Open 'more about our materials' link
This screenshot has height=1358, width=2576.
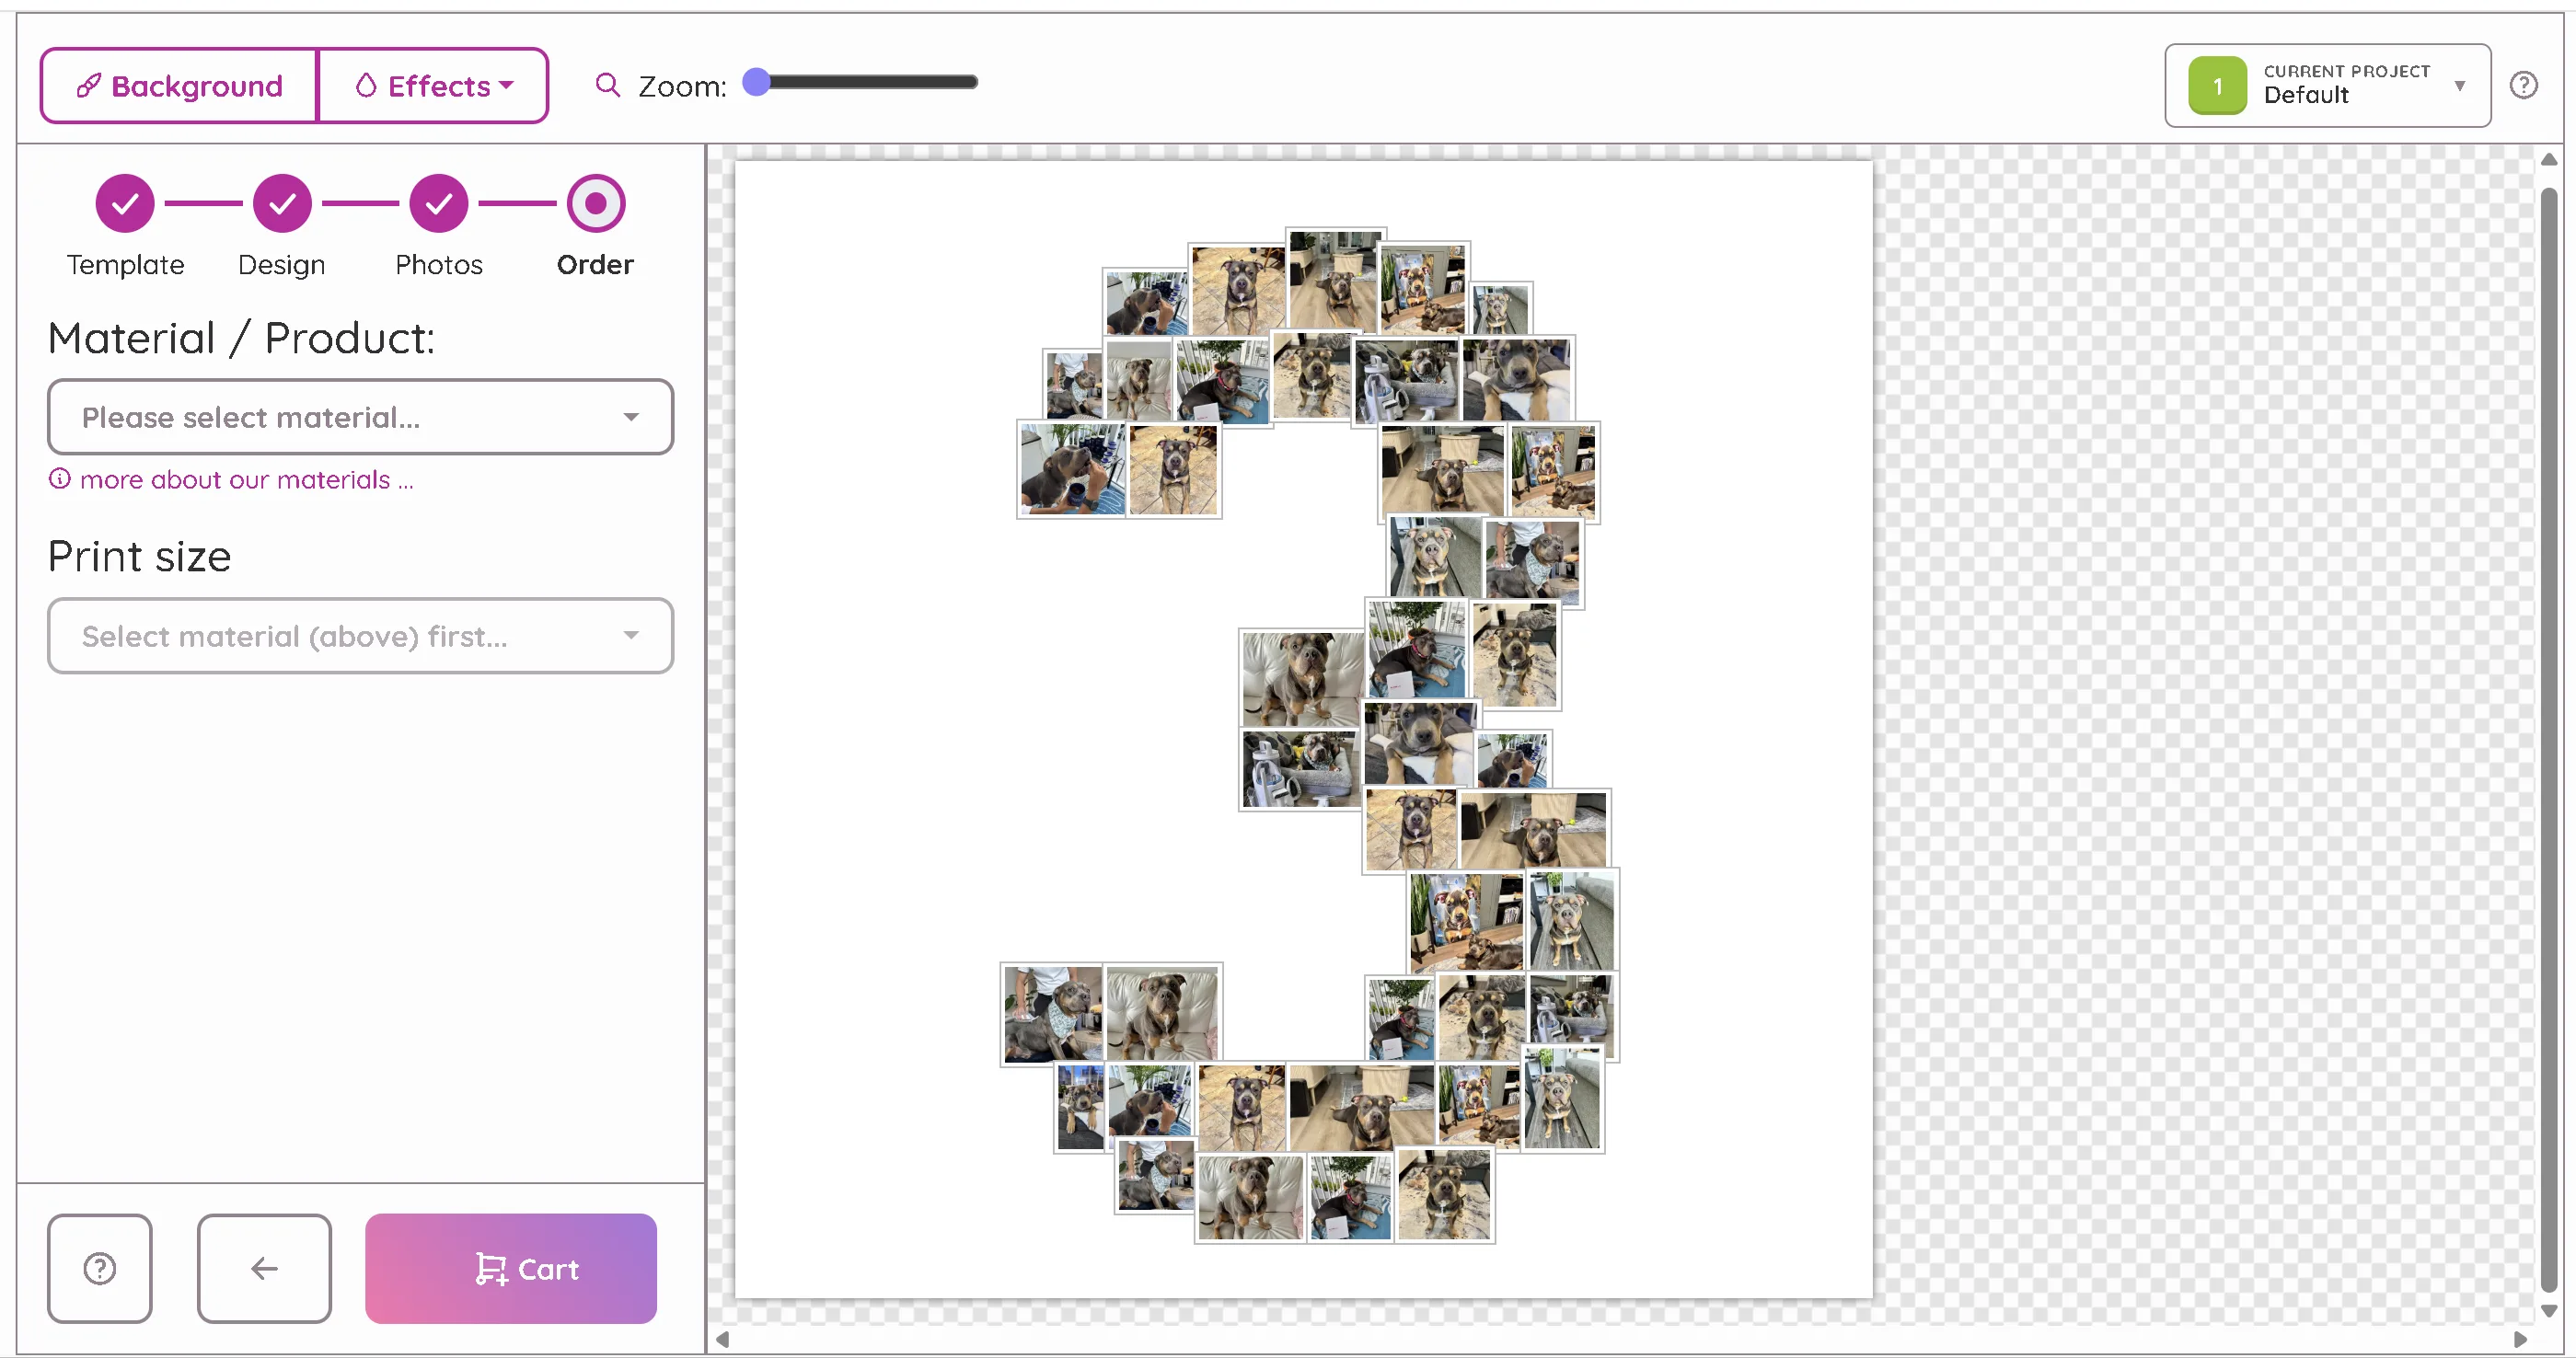246,480
